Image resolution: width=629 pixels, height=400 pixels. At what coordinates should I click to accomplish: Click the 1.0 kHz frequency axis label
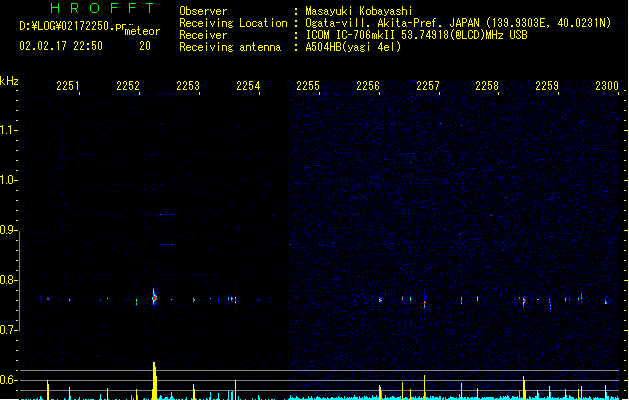pyautogui.click(x=7, y=180)
